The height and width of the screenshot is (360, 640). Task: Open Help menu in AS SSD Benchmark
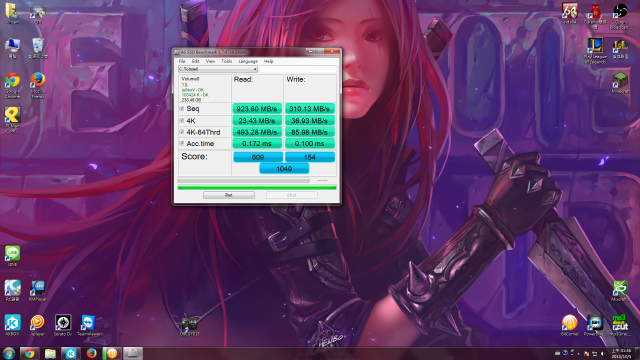click(x=269, y=61)
